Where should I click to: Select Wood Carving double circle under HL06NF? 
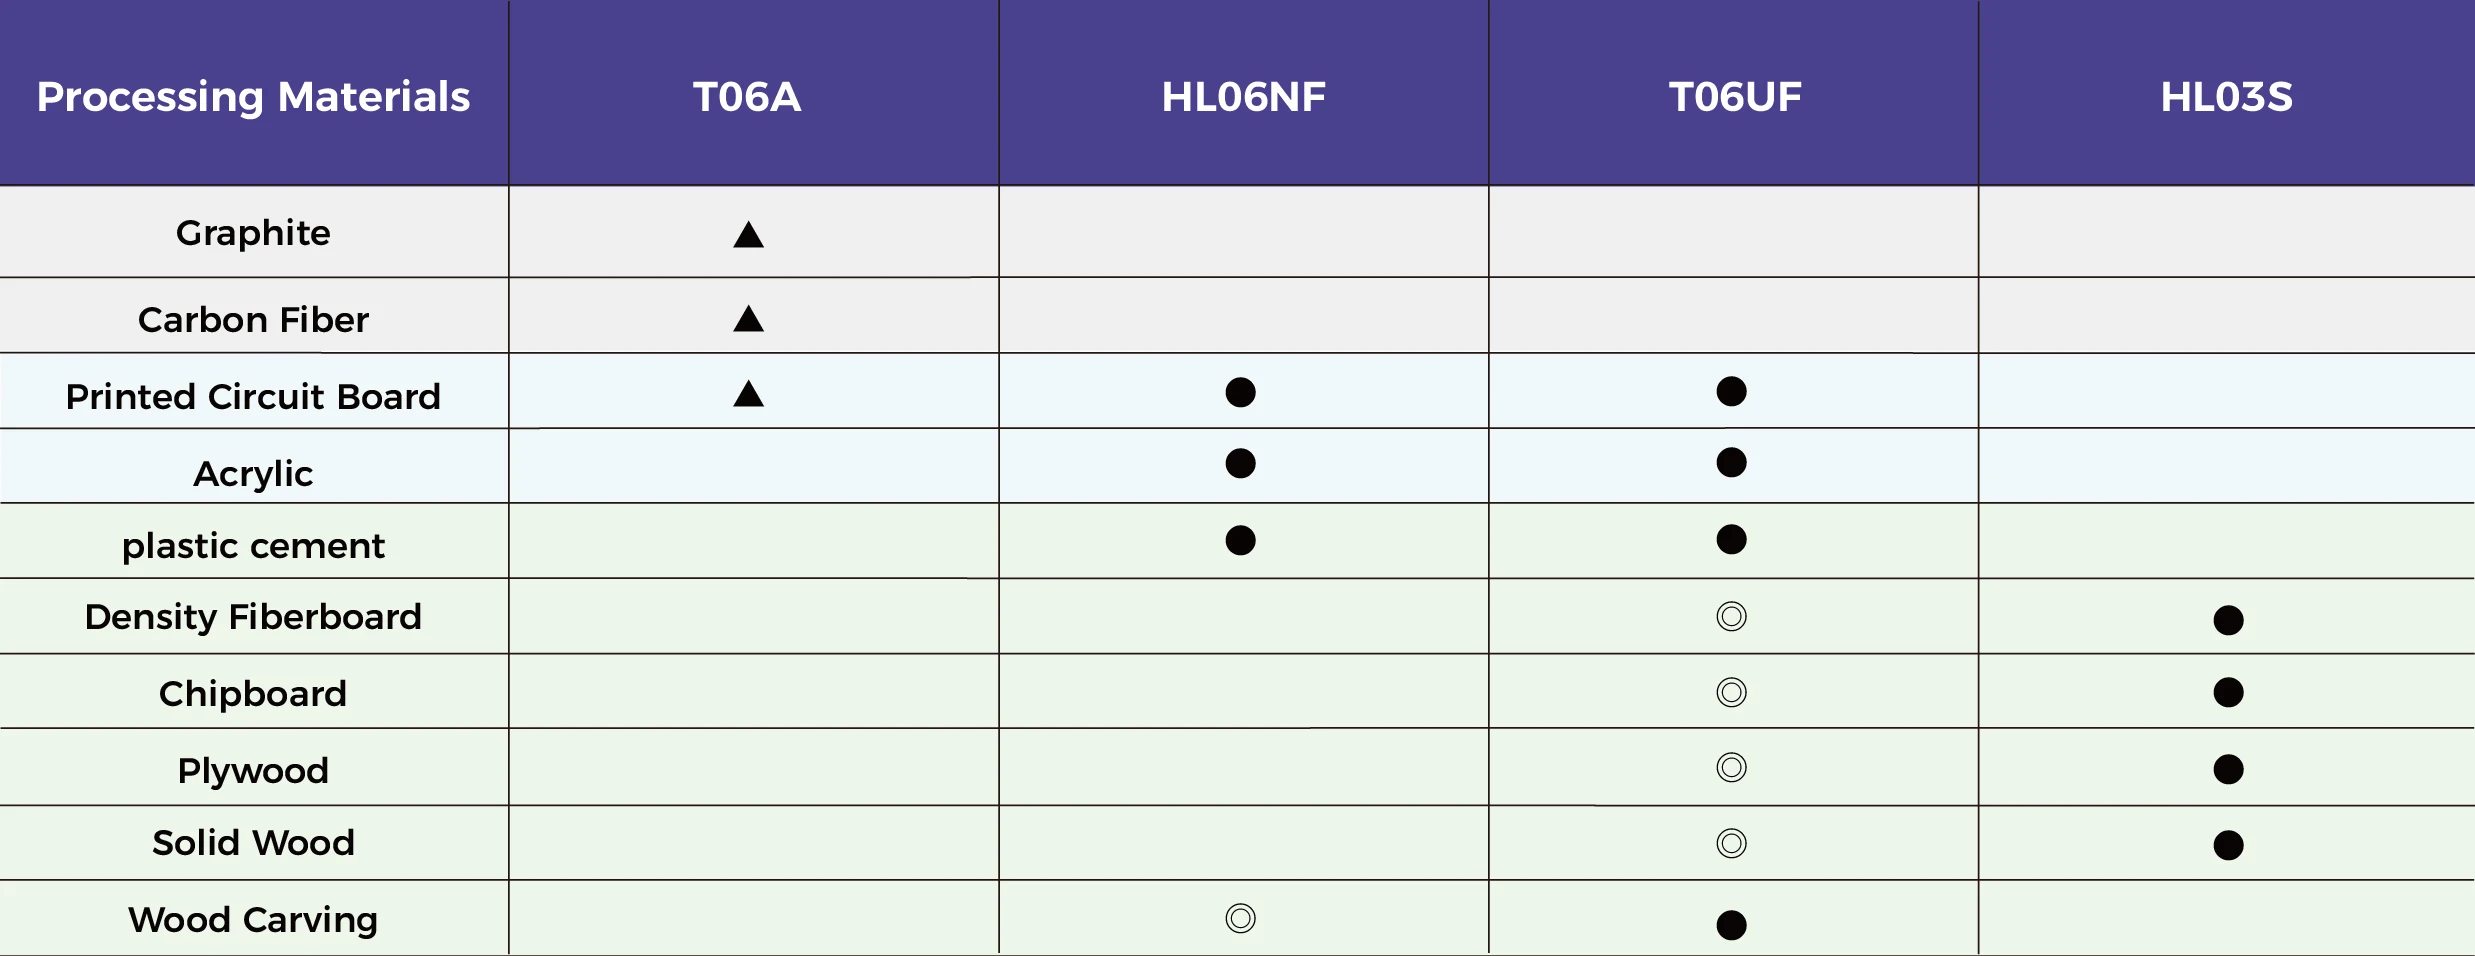tap(1240, 918)
